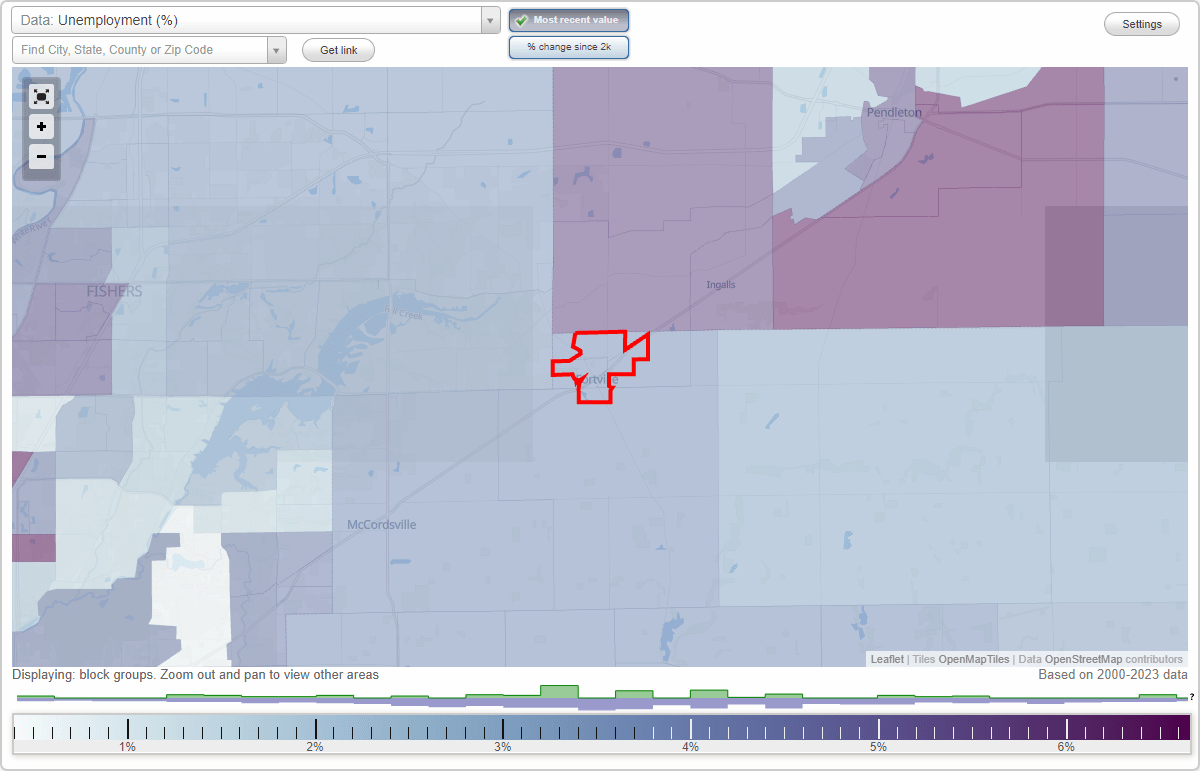This screenshot has height=771, width=1200.
Task: Click the green checkmark on Most recent value
Action: (x=523, y=20)
